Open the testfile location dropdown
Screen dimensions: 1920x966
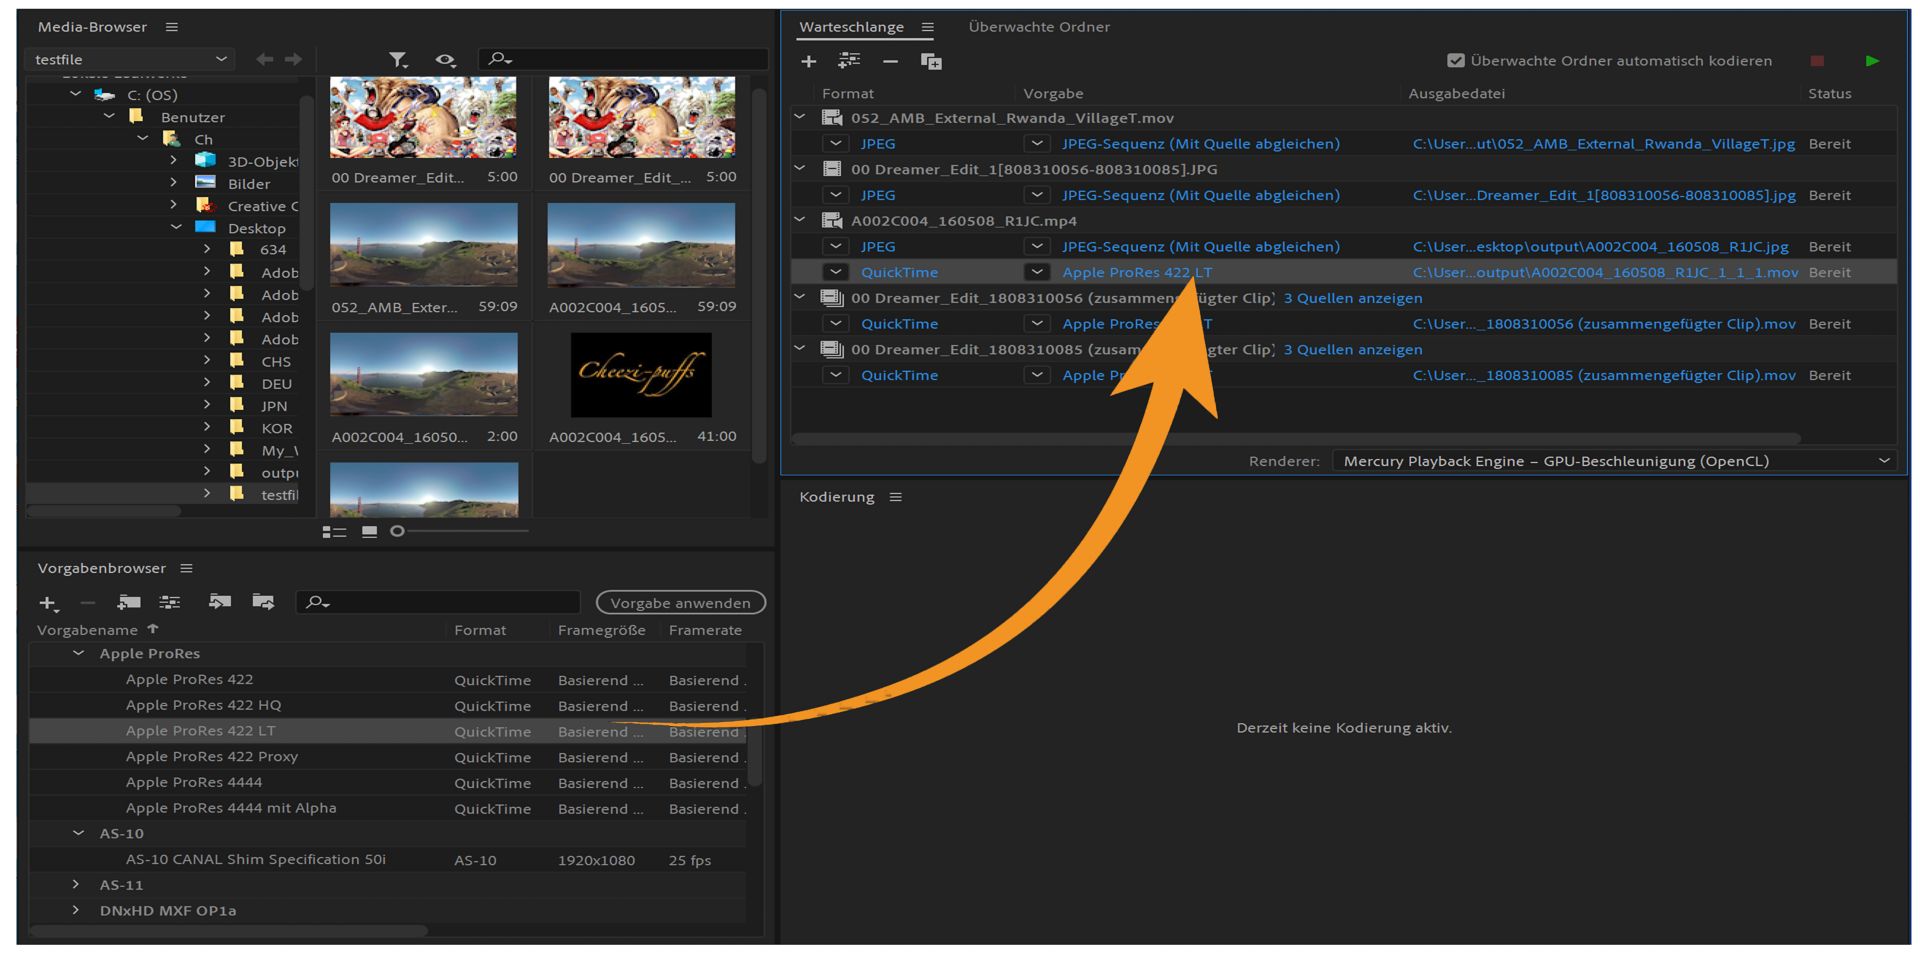tap(130, 60)
